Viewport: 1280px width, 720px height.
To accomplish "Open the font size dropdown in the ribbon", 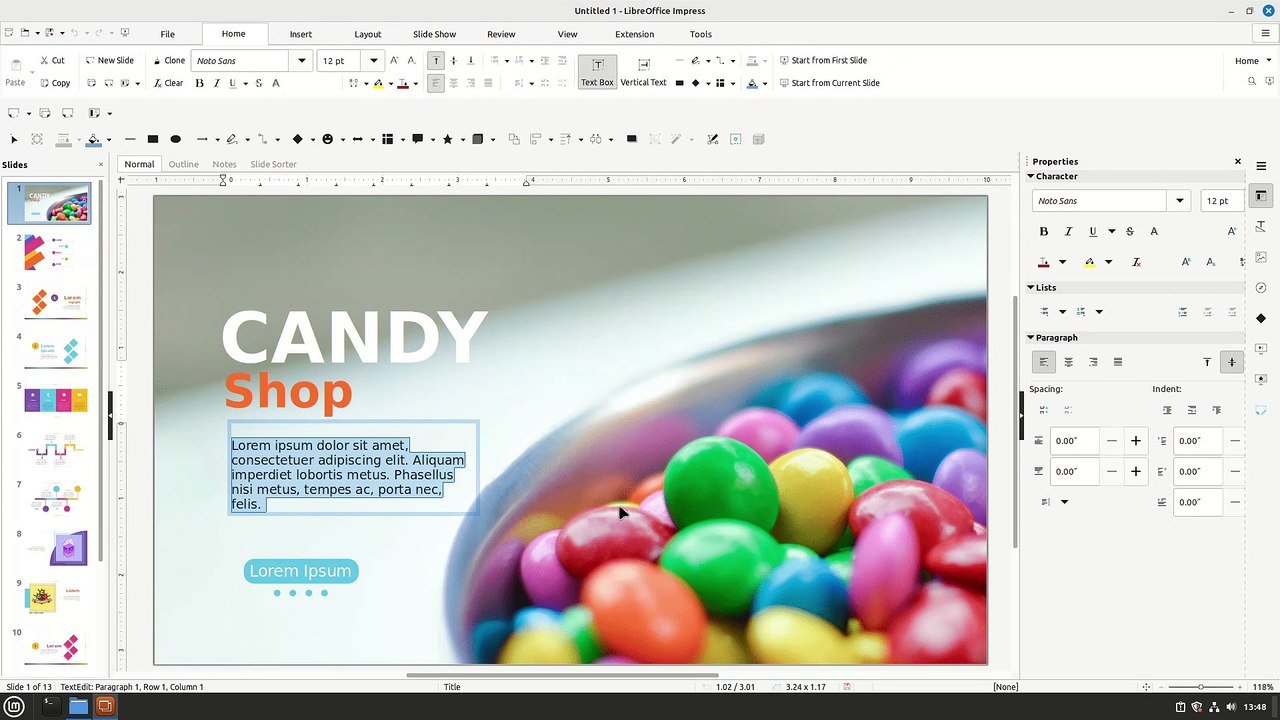I will pyautogui.click(x=374, y=61).
